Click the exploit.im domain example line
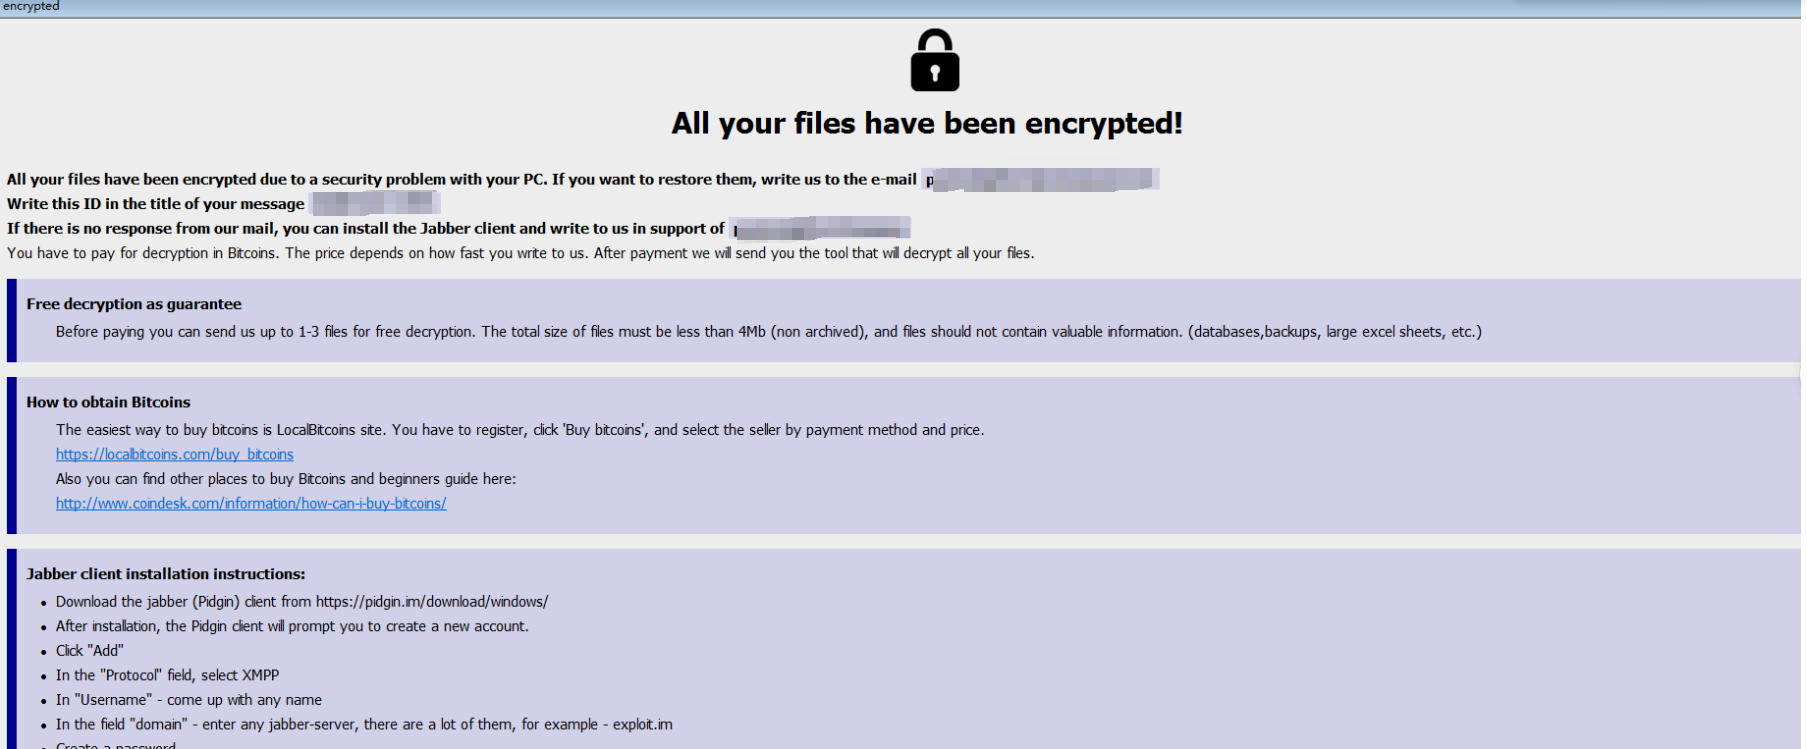The width and height of the screenshot is (1807, 749). (364, 725)
